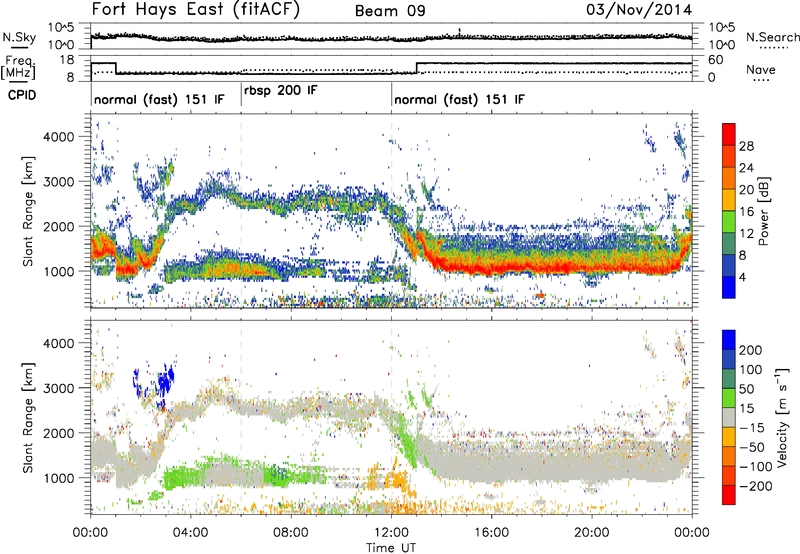
Task: Click the "Nave" legend label
Action: click(x=761, y=69)
